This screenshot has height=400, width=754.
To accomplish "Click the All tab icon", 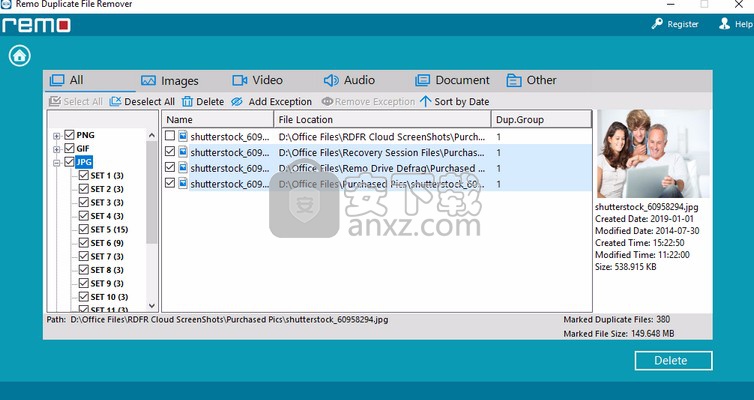I will [57, 80].
